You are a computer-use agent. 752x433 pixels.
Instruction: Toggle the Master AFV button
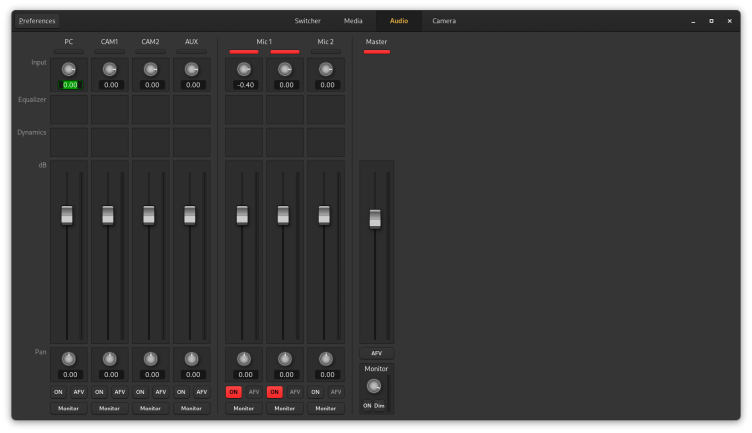[376, 353]
